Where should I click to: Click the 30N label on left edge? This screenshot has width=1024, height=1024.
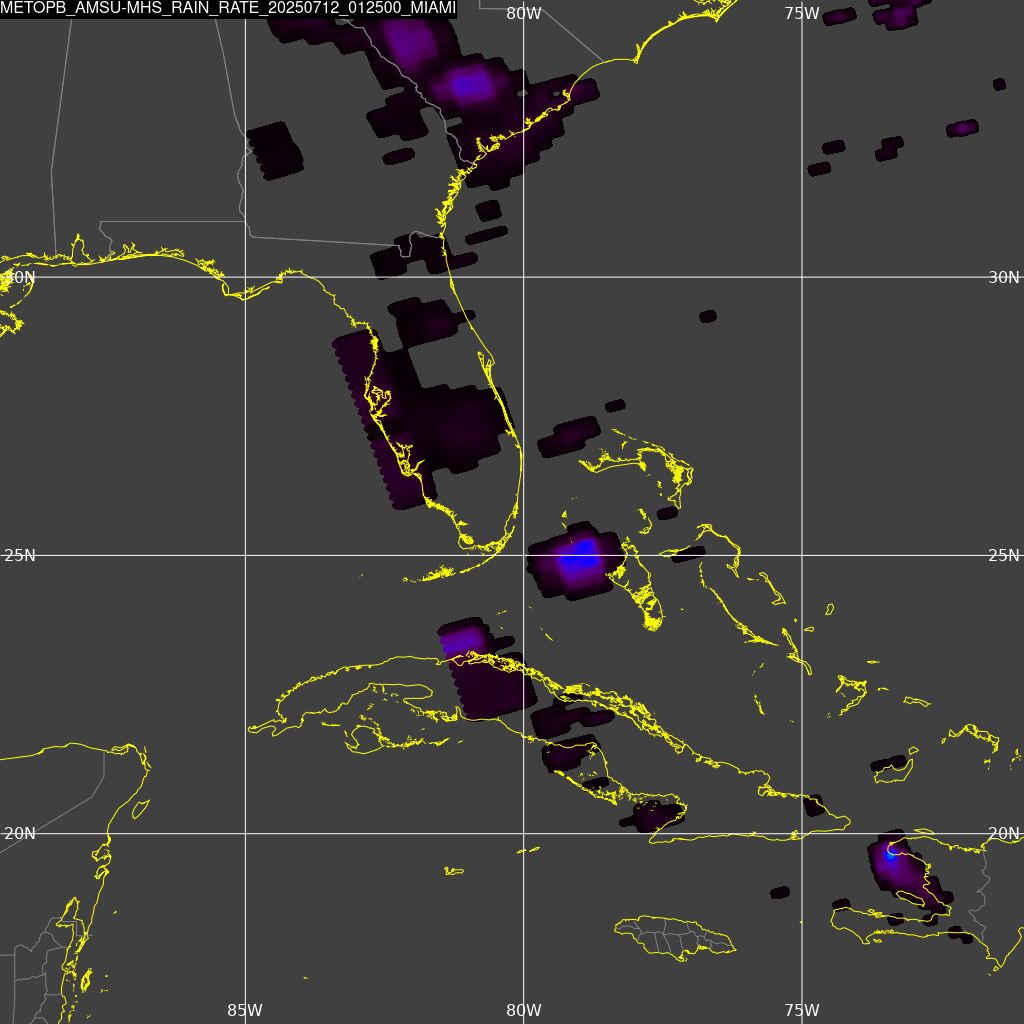[18, 278]
